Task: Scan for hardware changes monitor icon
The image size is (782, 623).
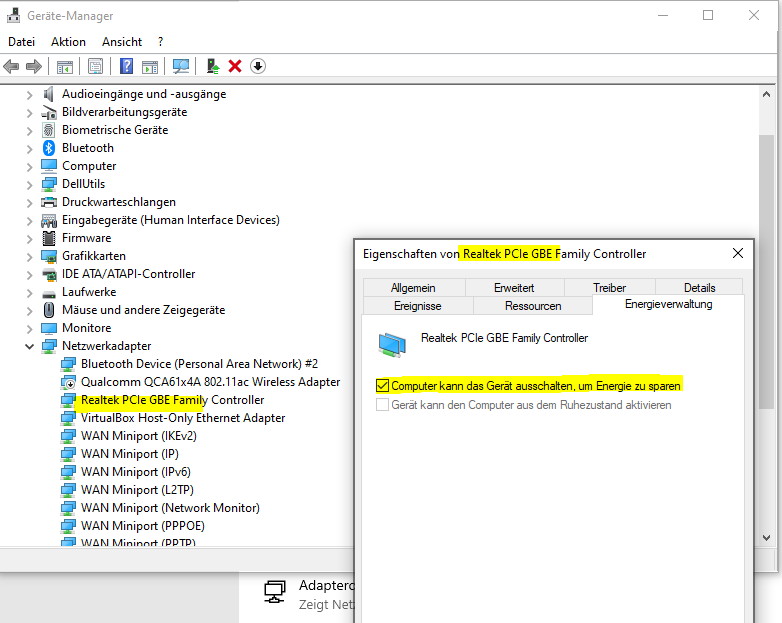Action: coord(181,66)
